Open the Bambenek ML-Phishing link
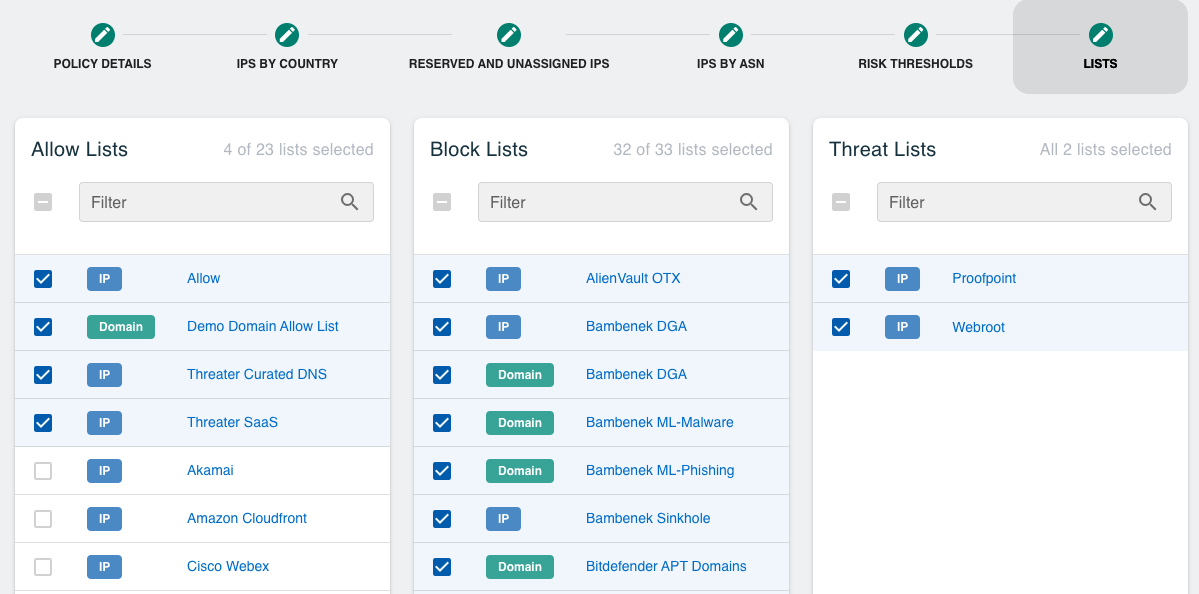Image resolution: width=1199 pixels, height=594 pixels. pyautogui.click(x=660, y=470)
